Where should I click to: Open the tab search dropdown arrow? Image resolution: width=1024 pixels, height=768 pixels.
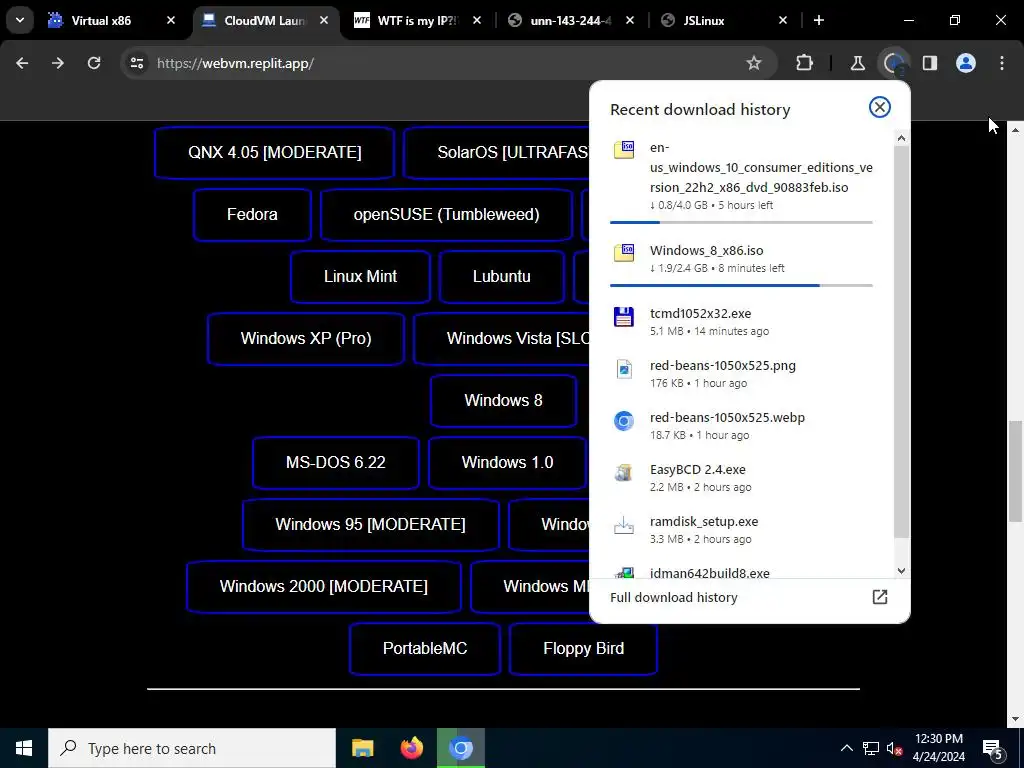coord(20,20)
